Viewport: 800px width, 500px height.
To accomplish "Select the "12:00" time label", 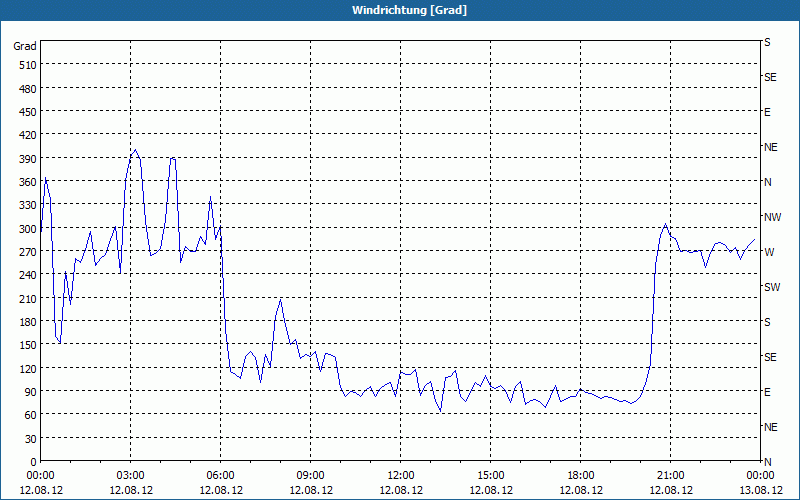I will coord(401,476).
